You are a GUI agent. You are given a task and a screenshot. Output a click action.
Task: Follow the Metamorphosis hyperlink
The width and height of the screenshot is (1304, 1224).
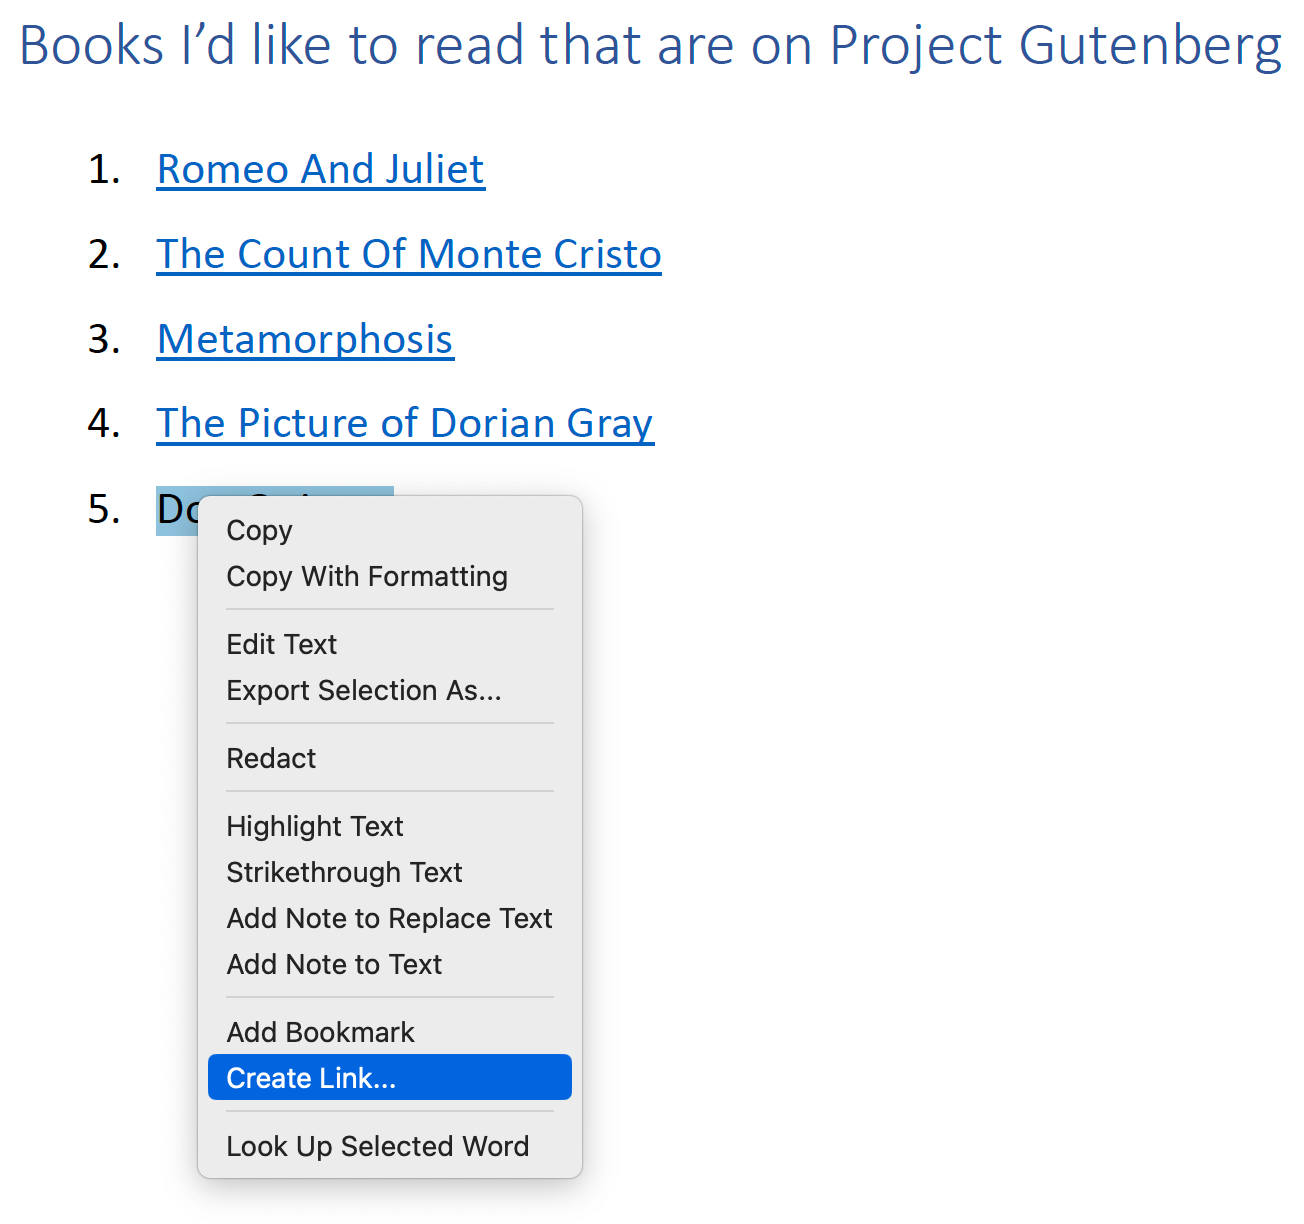pyautogui.click(x=304, y=339)
